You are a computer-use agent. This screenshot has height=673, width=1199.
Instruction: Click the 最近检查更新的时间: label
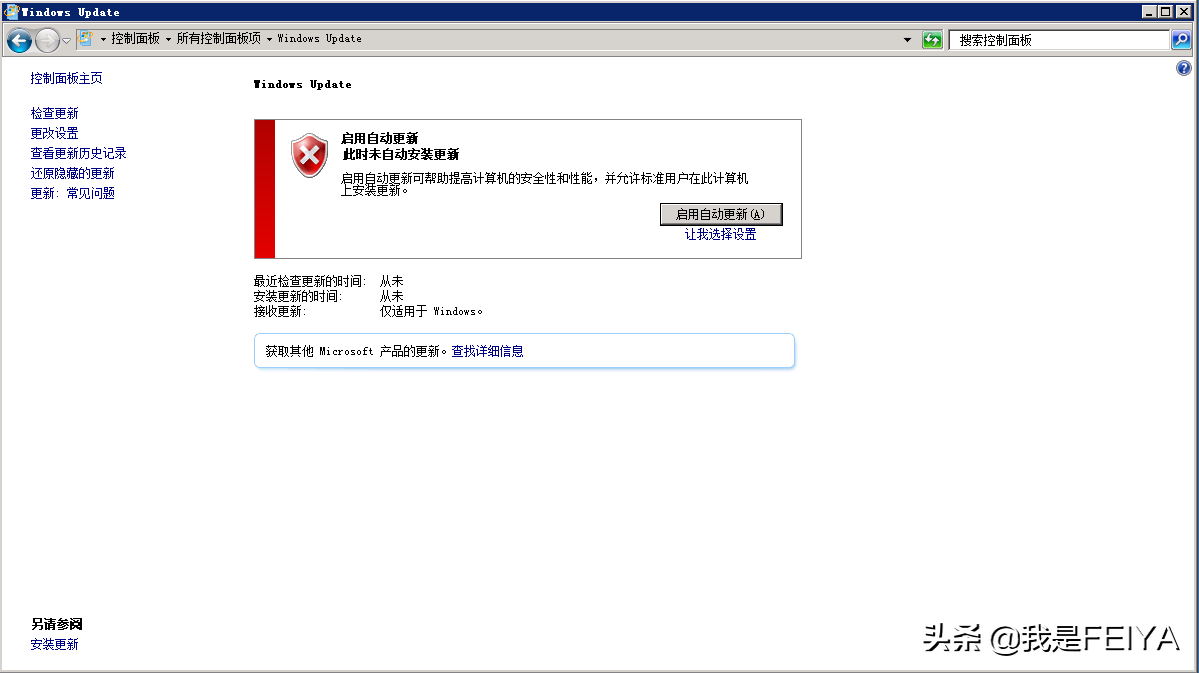click(310, 281)
